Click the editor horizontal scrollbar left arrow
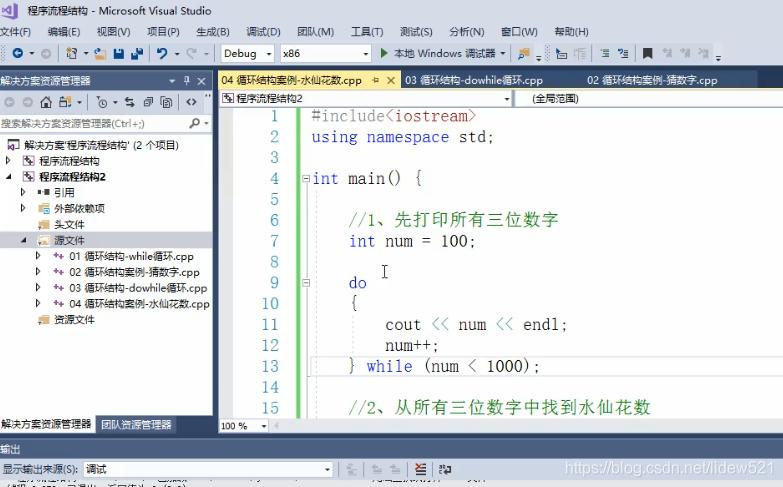The image size is (783, 487). pyautogui.click(x=276, y=426)
